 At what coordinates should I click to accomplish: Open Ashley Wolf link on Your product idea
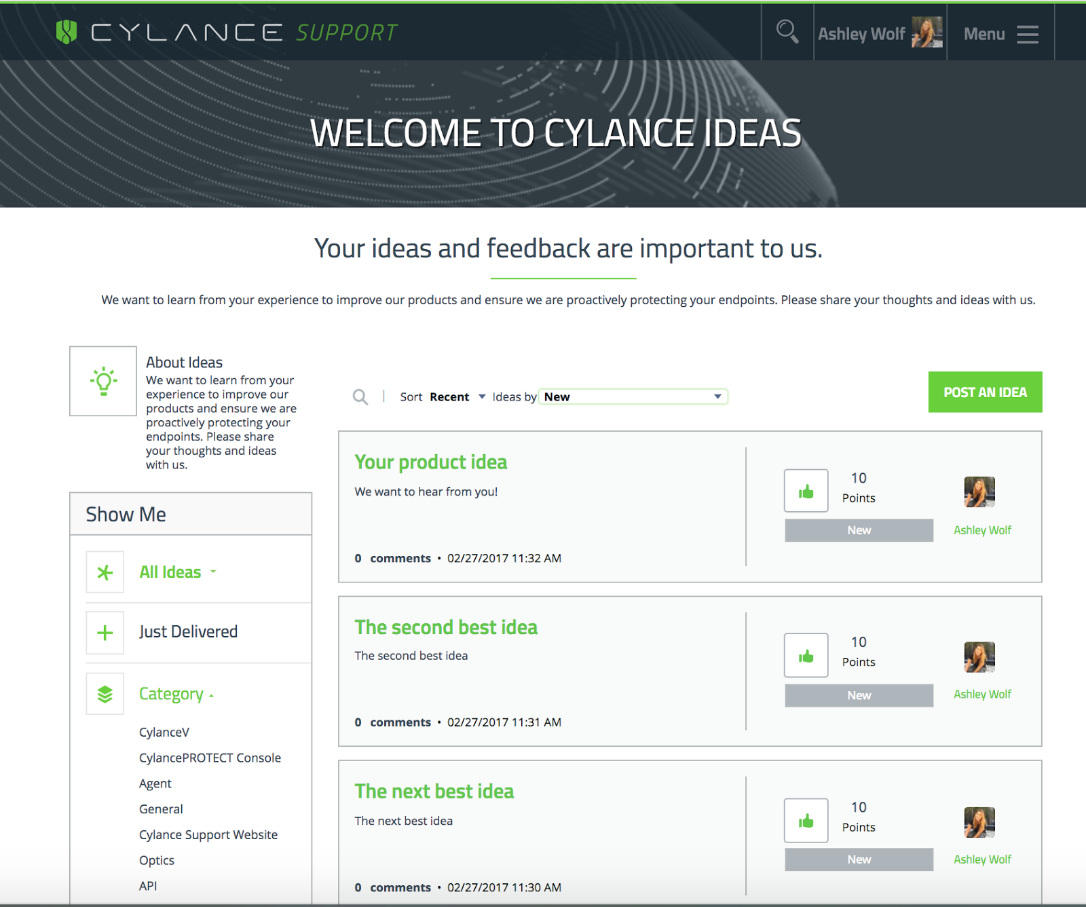[x=982, y=530]
